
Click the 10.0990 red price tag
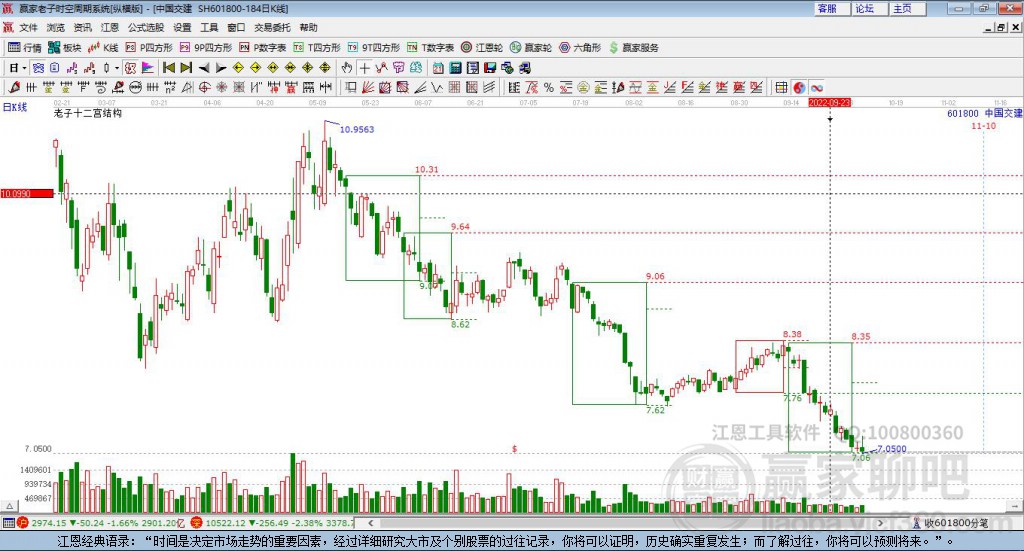pyautogui.click(x=27, y=194)
